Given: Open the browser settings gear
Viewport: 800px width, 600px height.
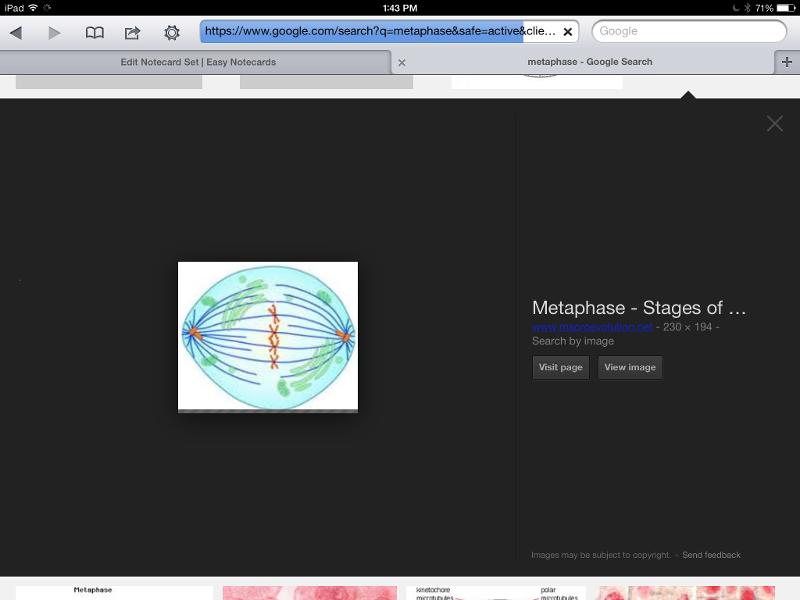Looking at the screenshot, I should [172, 32].
